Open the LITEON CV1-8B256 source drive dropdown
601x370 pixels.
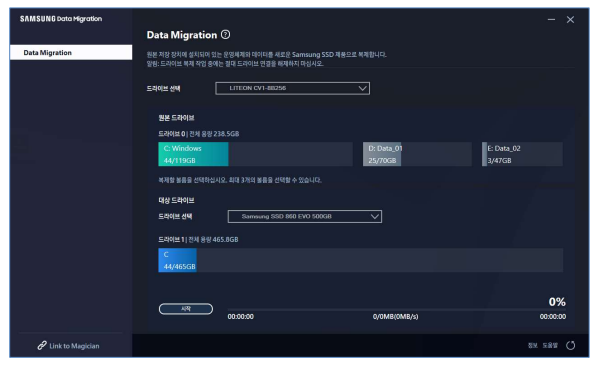pos(292,88)
